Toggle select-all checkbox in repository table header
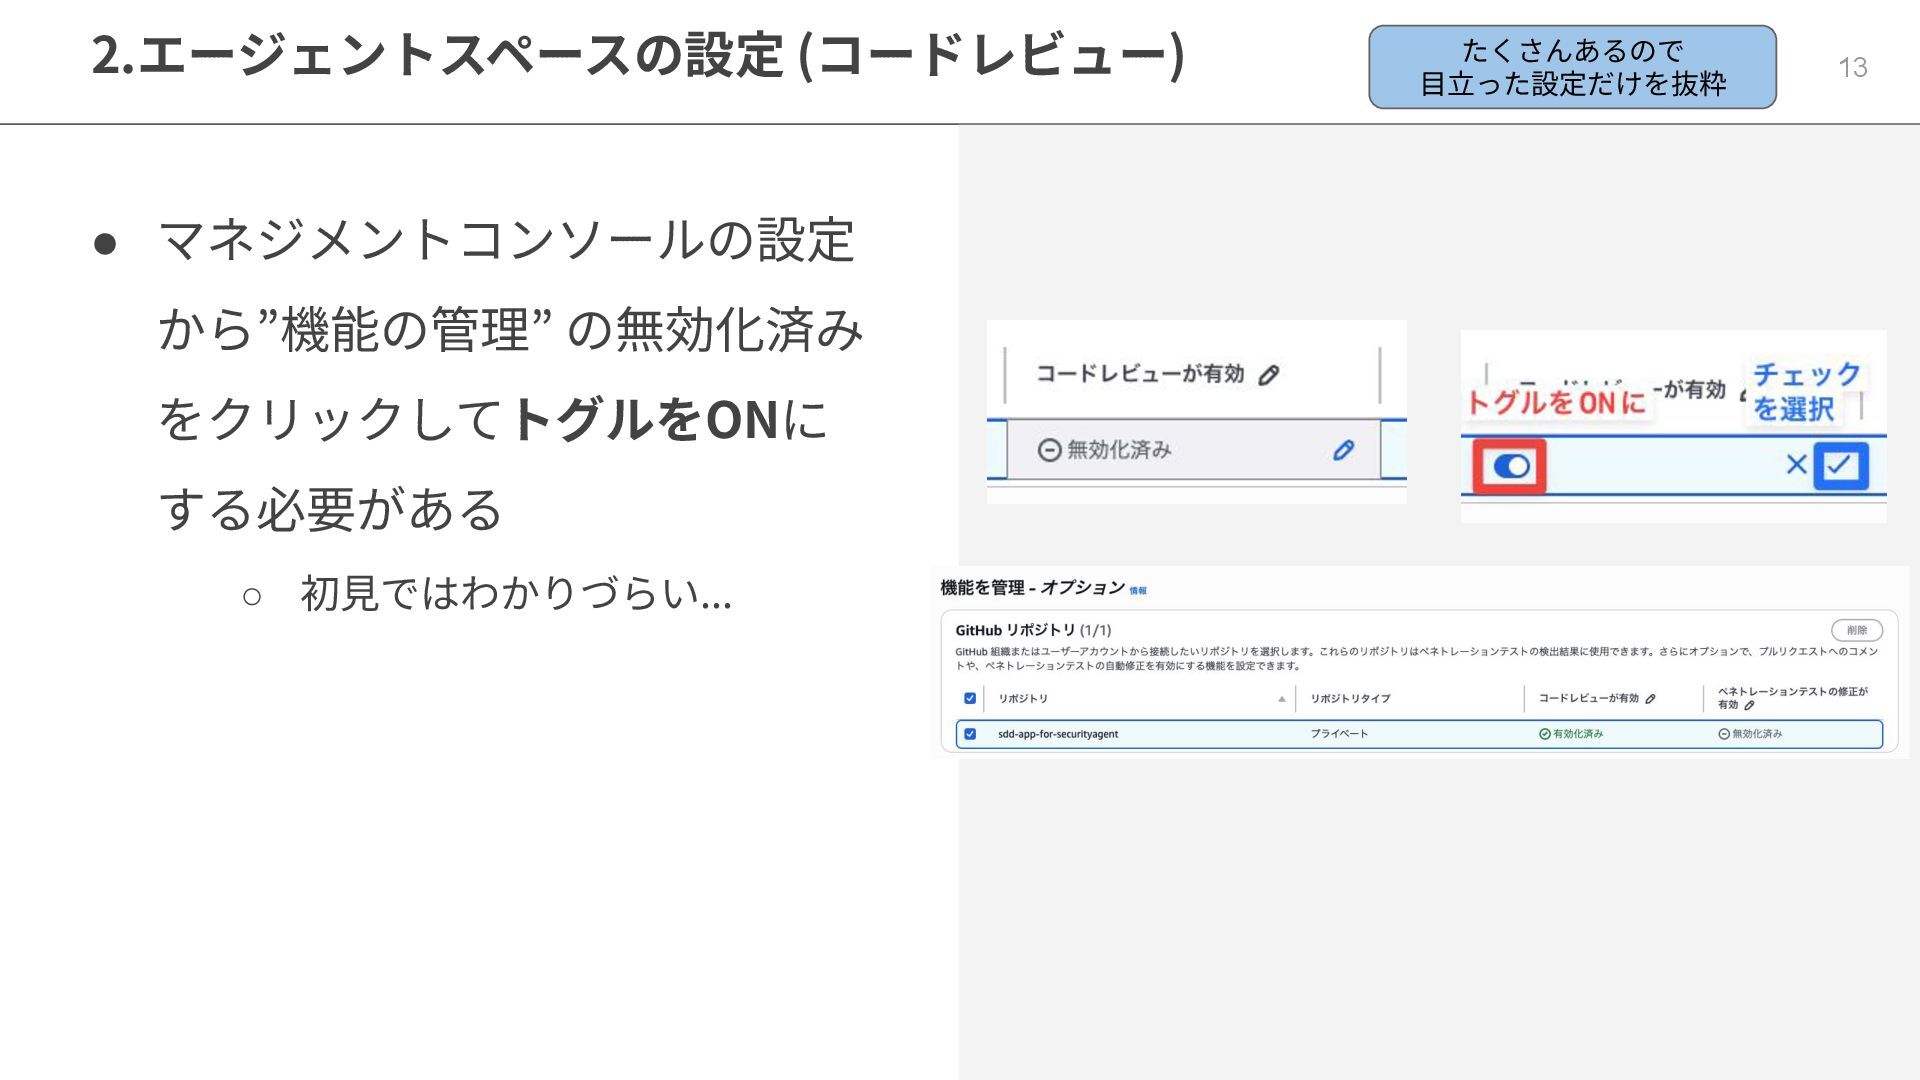Viewport: 1920px width, 1080px height. coord(969,698)
